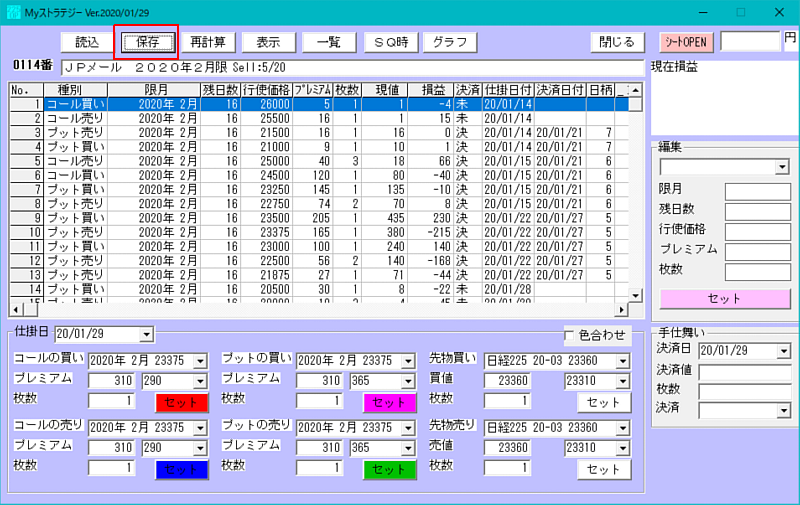Screen dimensions: 800x505
Task: Click the green セット button
Action: tap(390, 470)
